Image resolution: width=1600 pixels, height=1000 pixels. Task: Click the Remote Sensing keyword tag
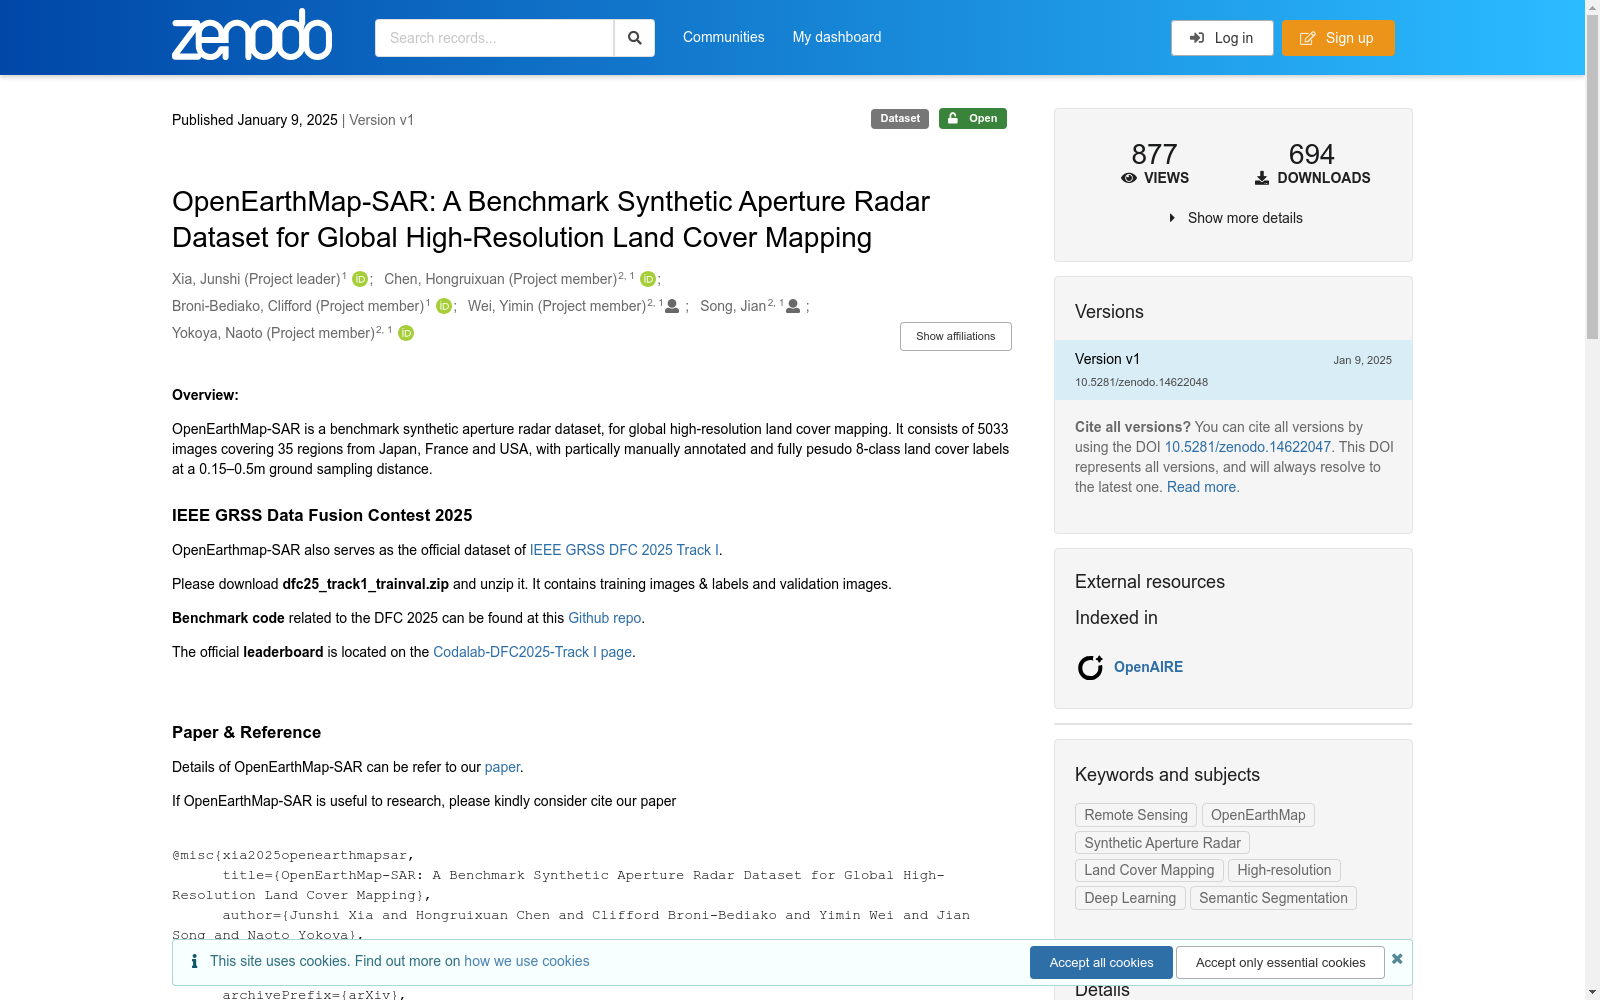click(x=1135, y=815)
